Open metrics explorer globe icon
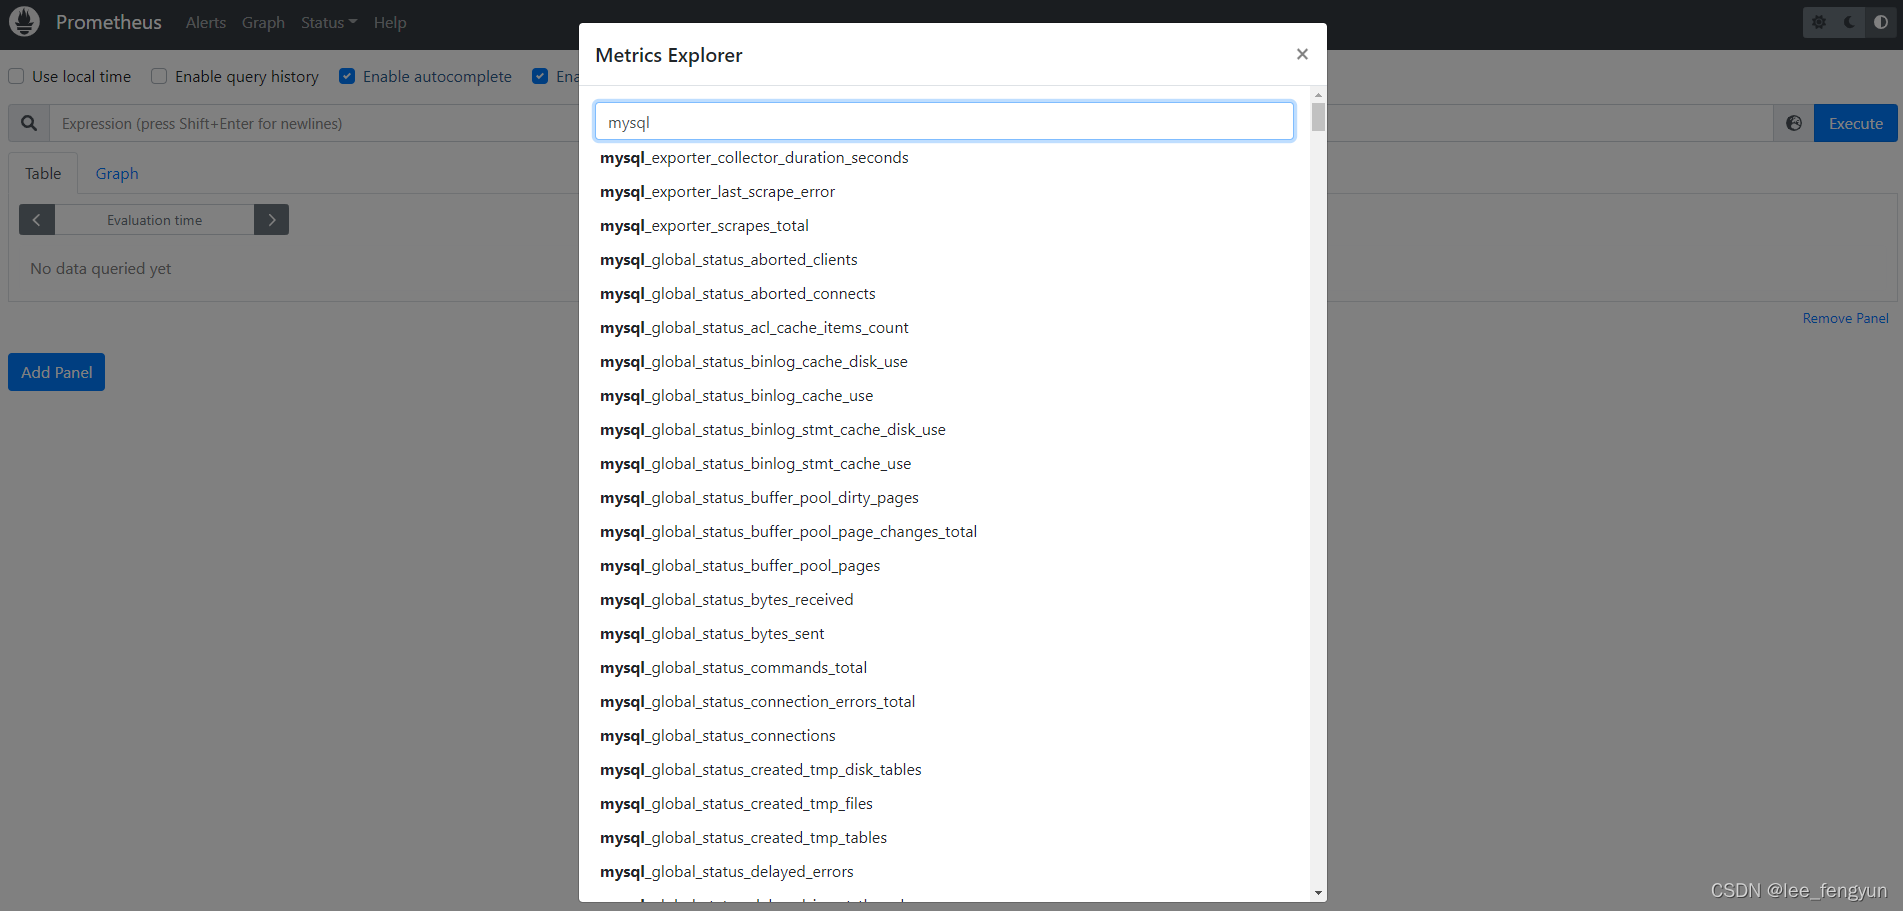1903x911 pixels. coord(1794,123)
